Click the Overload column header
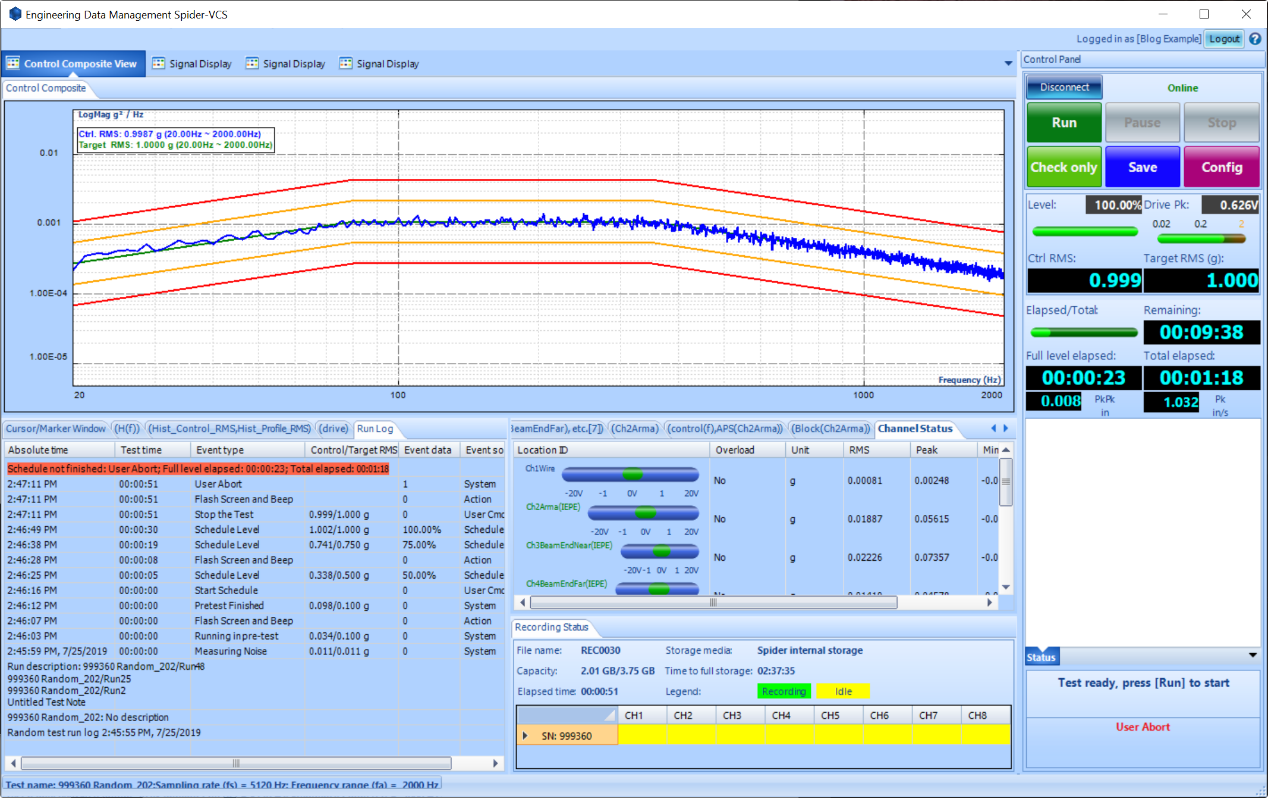Screen dimensions: 1268x798 749,450
